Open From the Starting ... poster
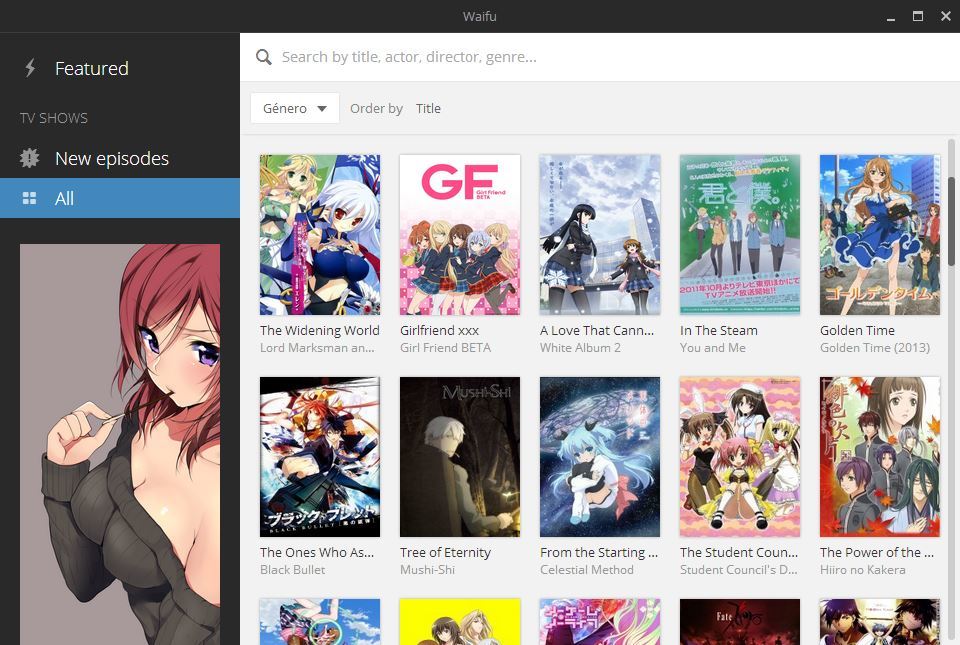The image size is (960, 645). point(600,457)
